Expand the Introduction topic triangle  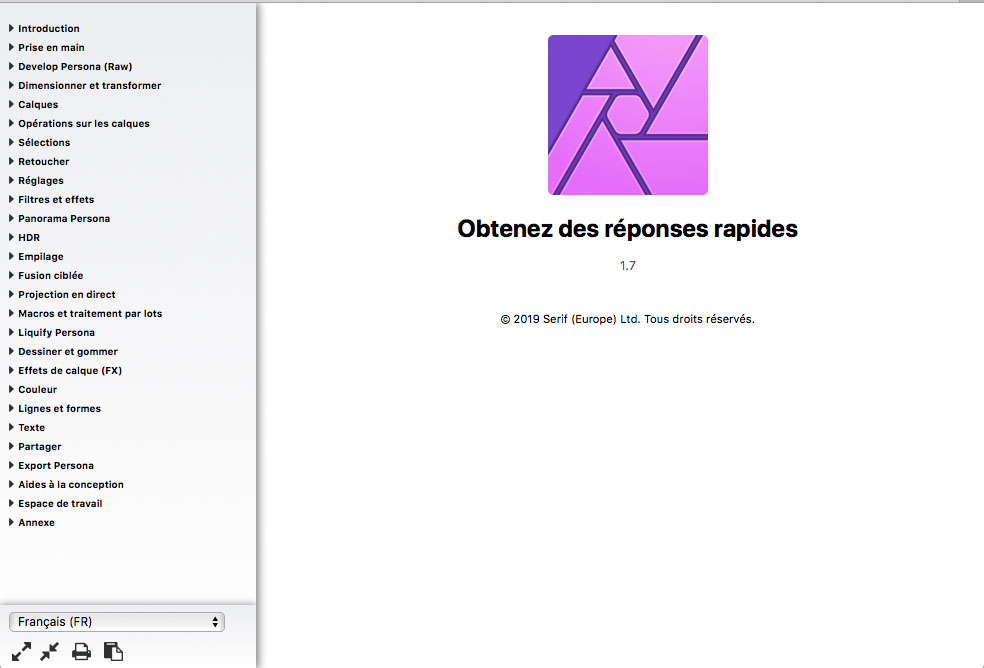(x=11, y=28)
